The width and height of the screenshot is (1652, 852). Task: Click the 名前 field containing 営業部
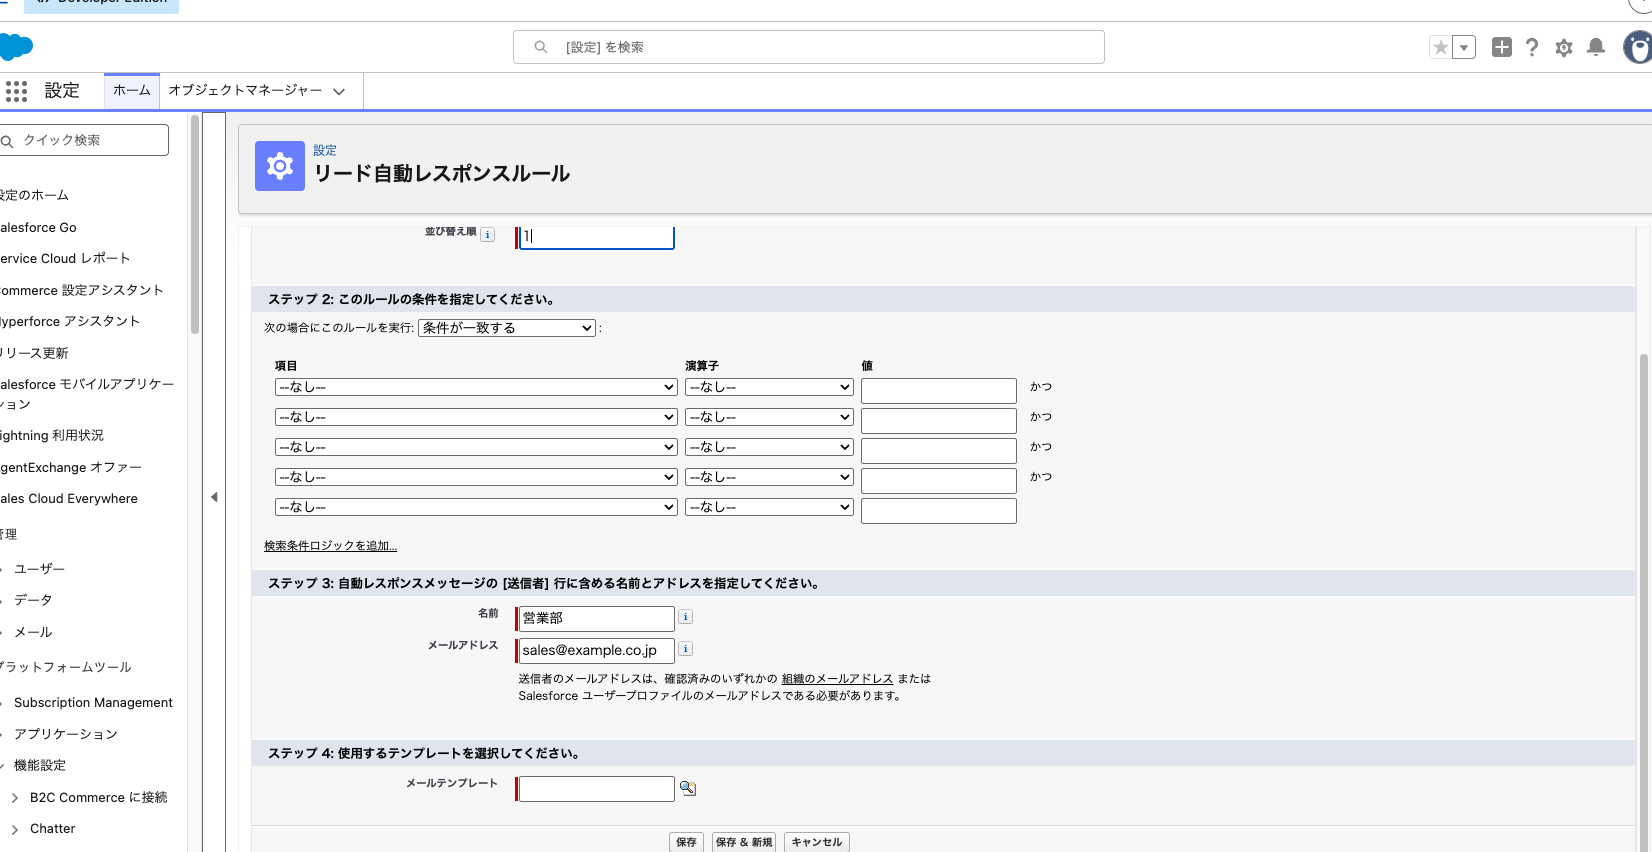pos(596,618)
